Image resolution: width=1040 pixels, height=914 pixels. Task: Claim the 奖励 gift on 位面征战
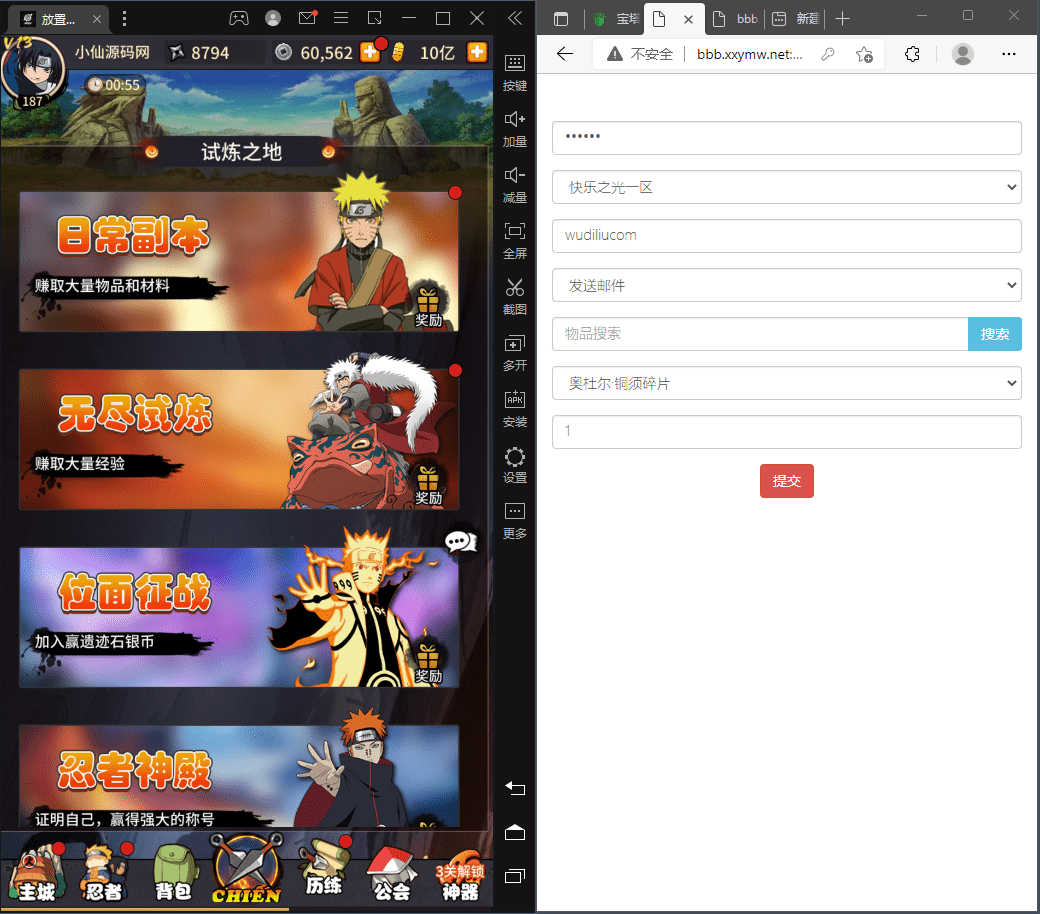428,663
